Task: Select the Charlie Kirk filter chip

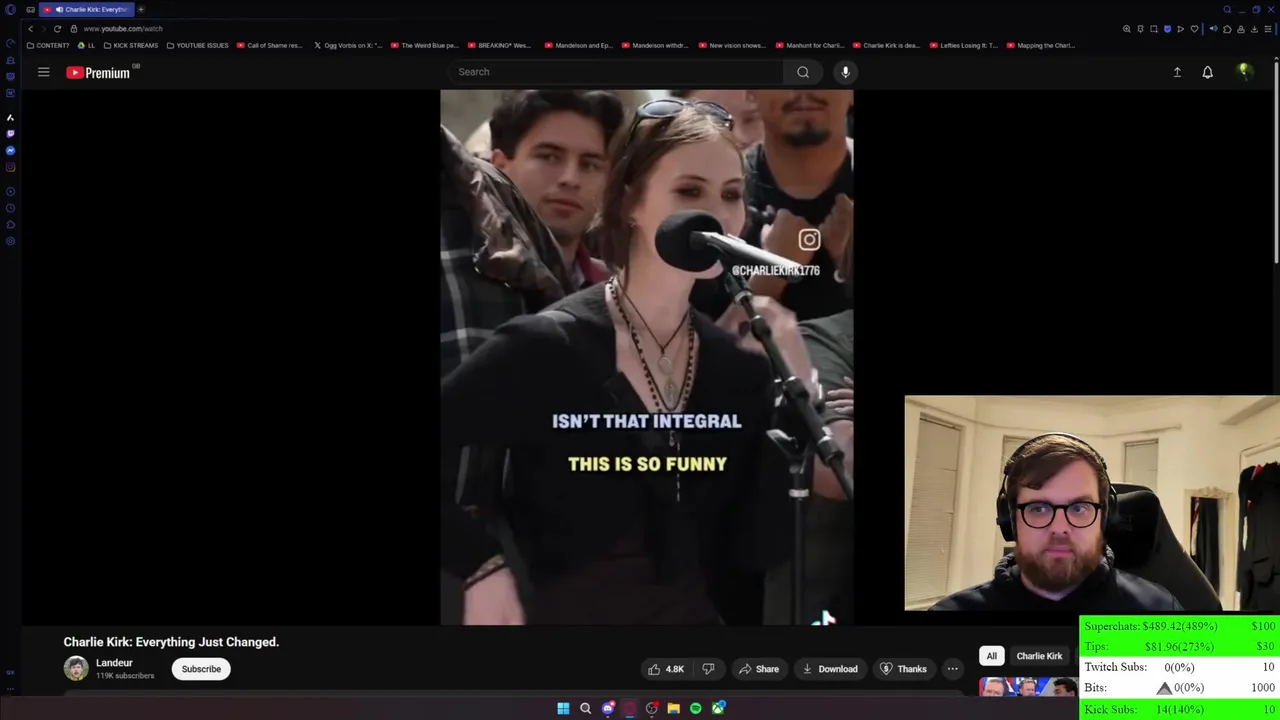Action: (x=1039, y=656)
